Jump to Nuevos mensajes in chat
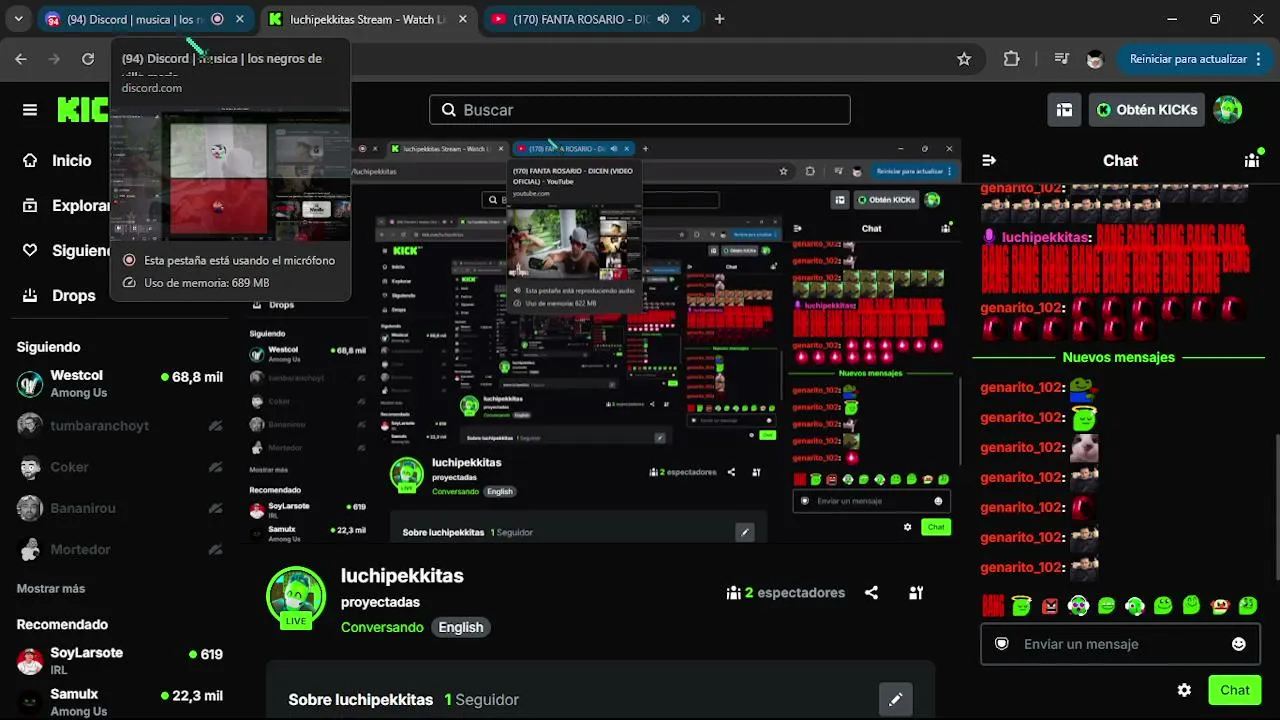 click(x=1119, y=357)
